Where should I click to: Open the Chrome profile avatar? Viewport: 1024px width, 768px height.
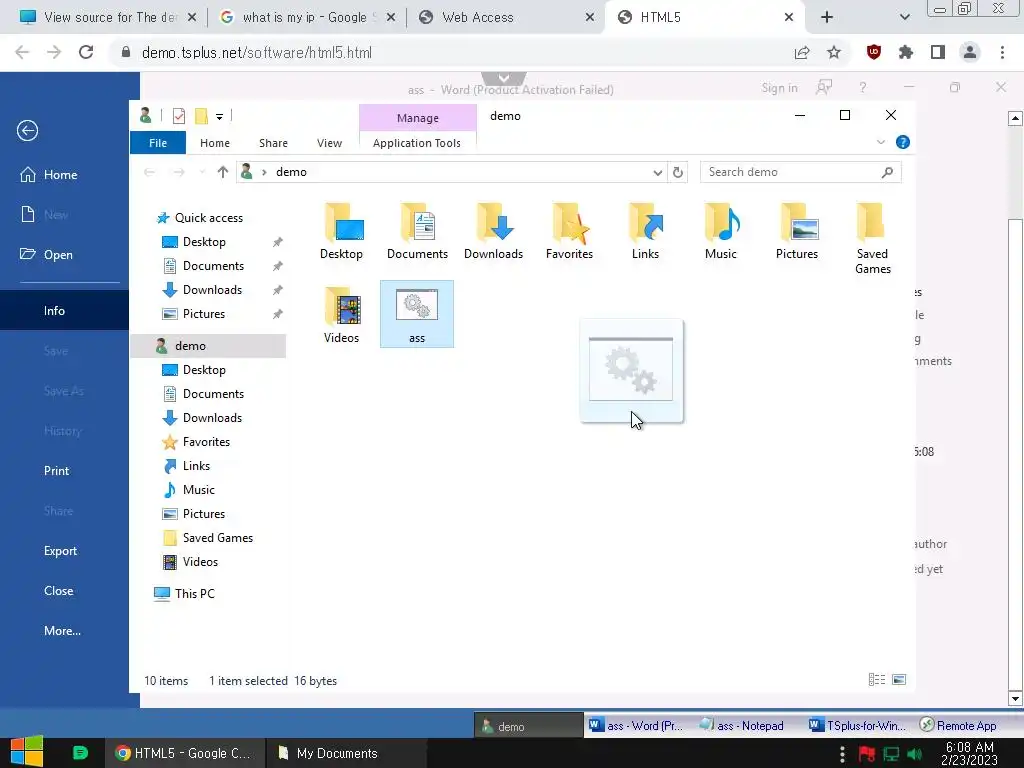click(x=970, y=52)
